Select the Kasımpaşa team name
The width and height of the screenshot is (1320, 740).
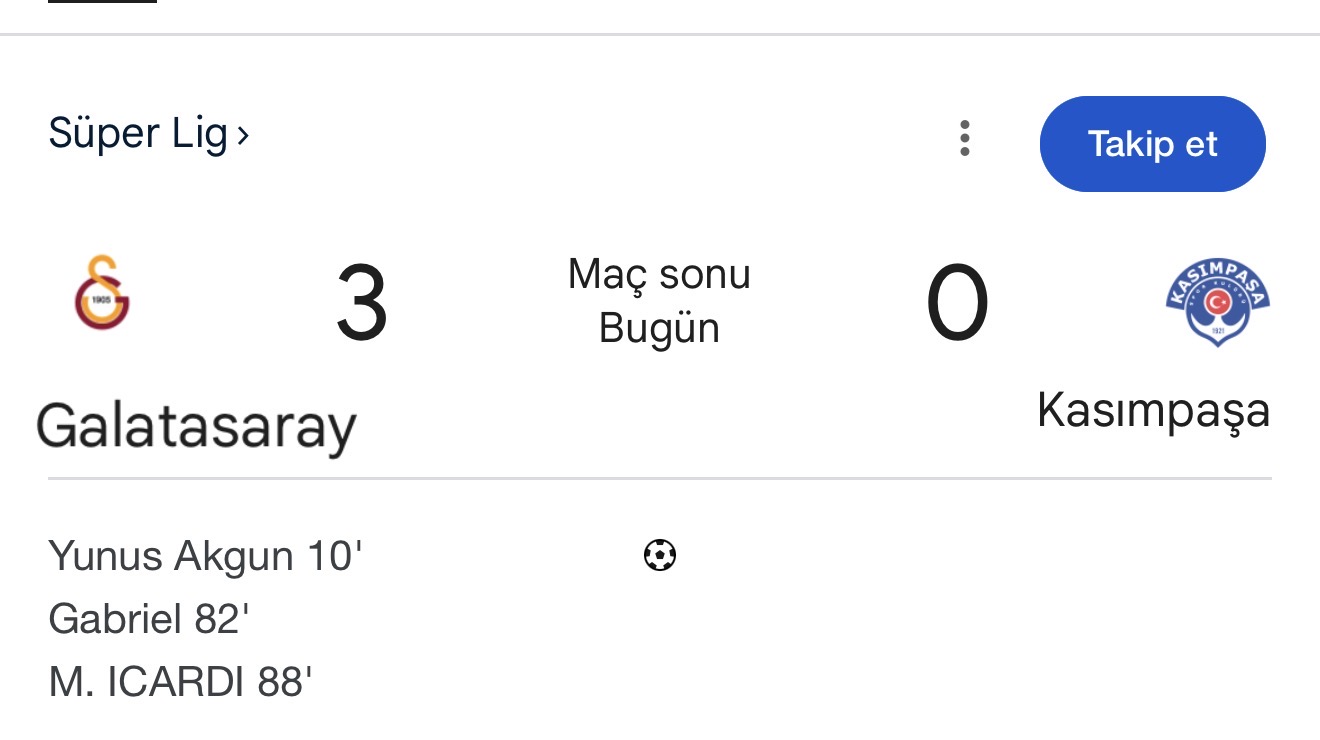1153,410
